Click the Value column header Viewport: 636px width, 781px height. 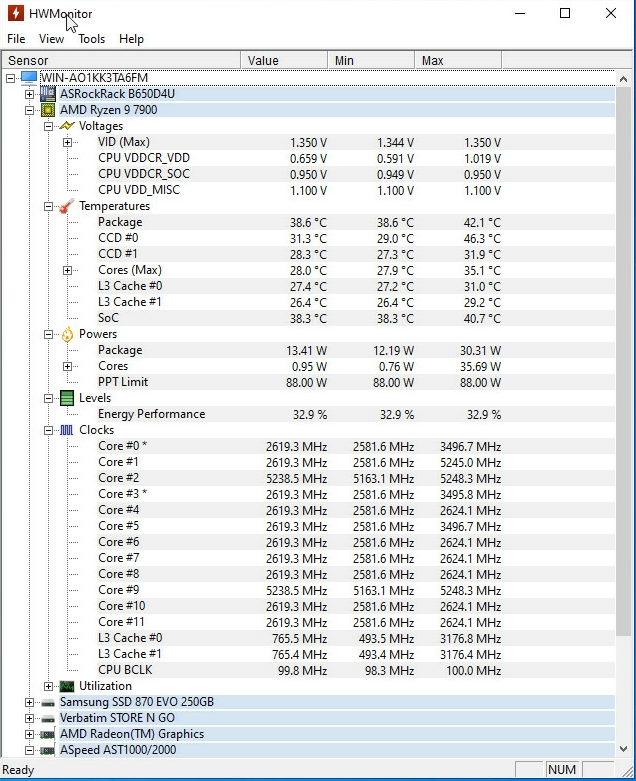pos(284,60)
